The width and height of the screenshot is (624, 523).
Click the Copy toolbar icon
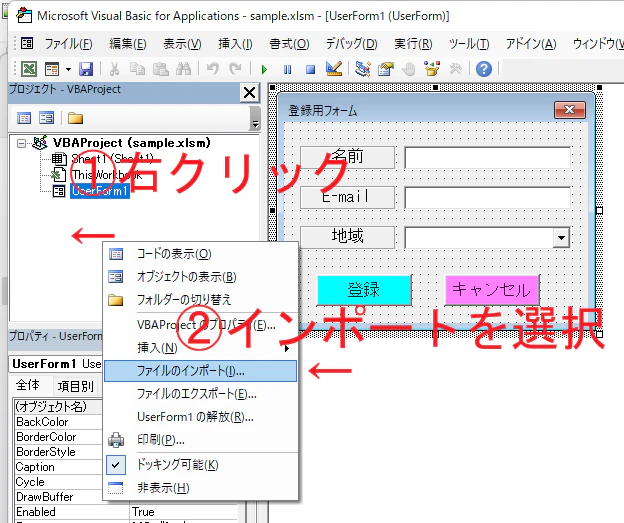click(x=137, y=69)
